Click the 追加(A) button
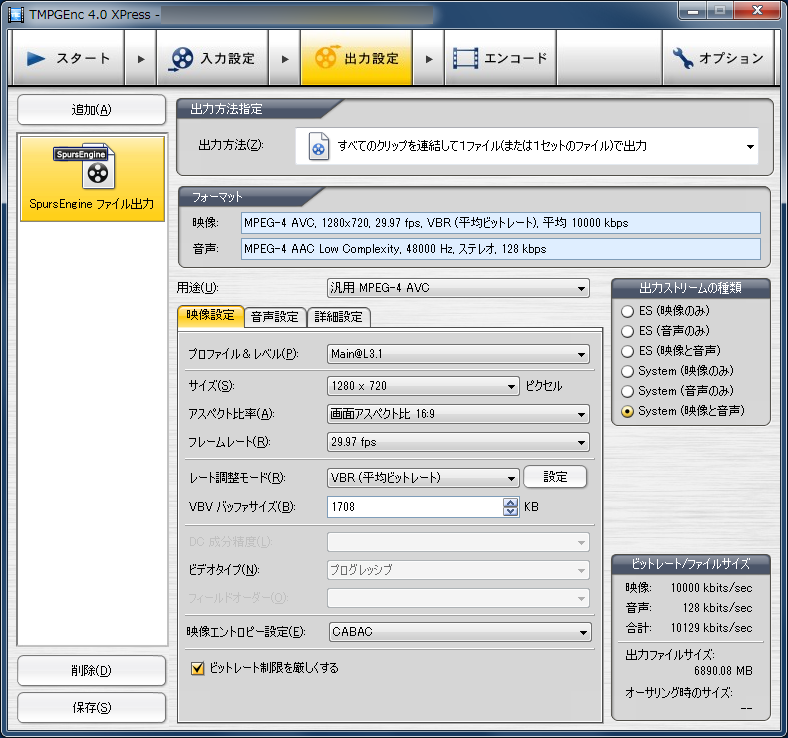Viewport: 788px width, 738px height. [91, 110]
